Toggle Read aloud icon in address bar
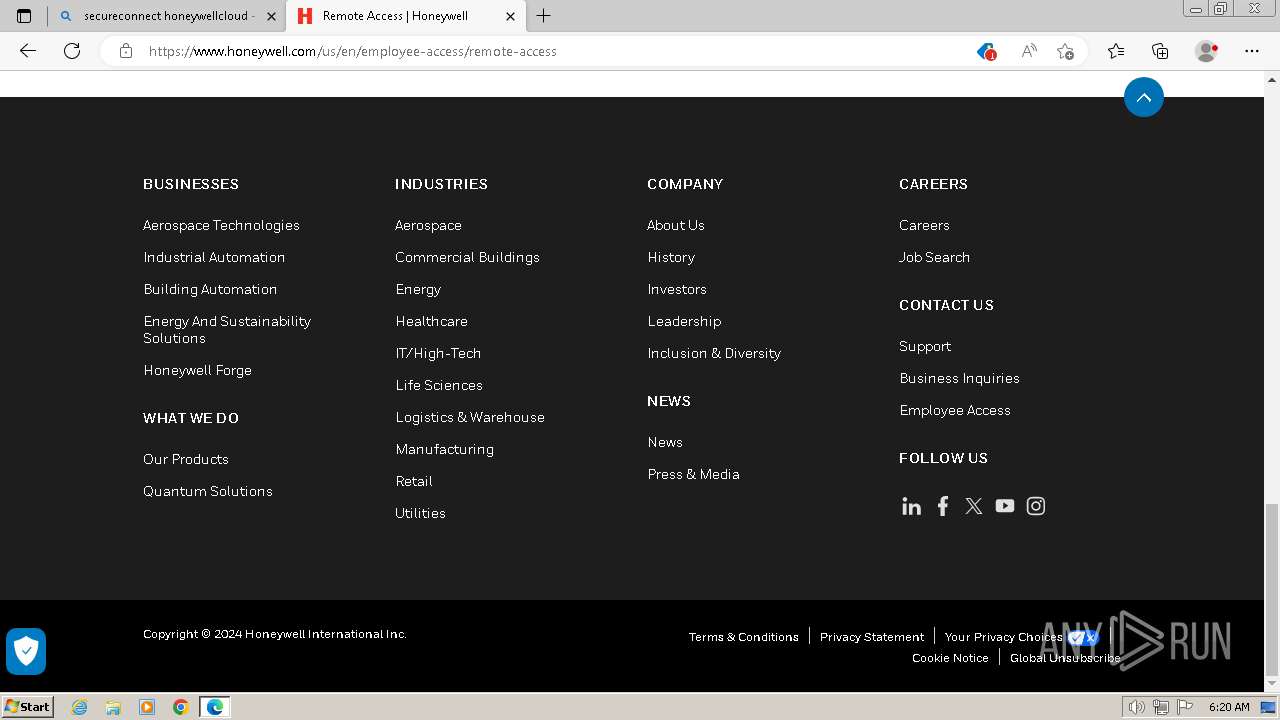Image resolution: width=1280 pixels, height=720 pixels. click(x=1028, y=51)
